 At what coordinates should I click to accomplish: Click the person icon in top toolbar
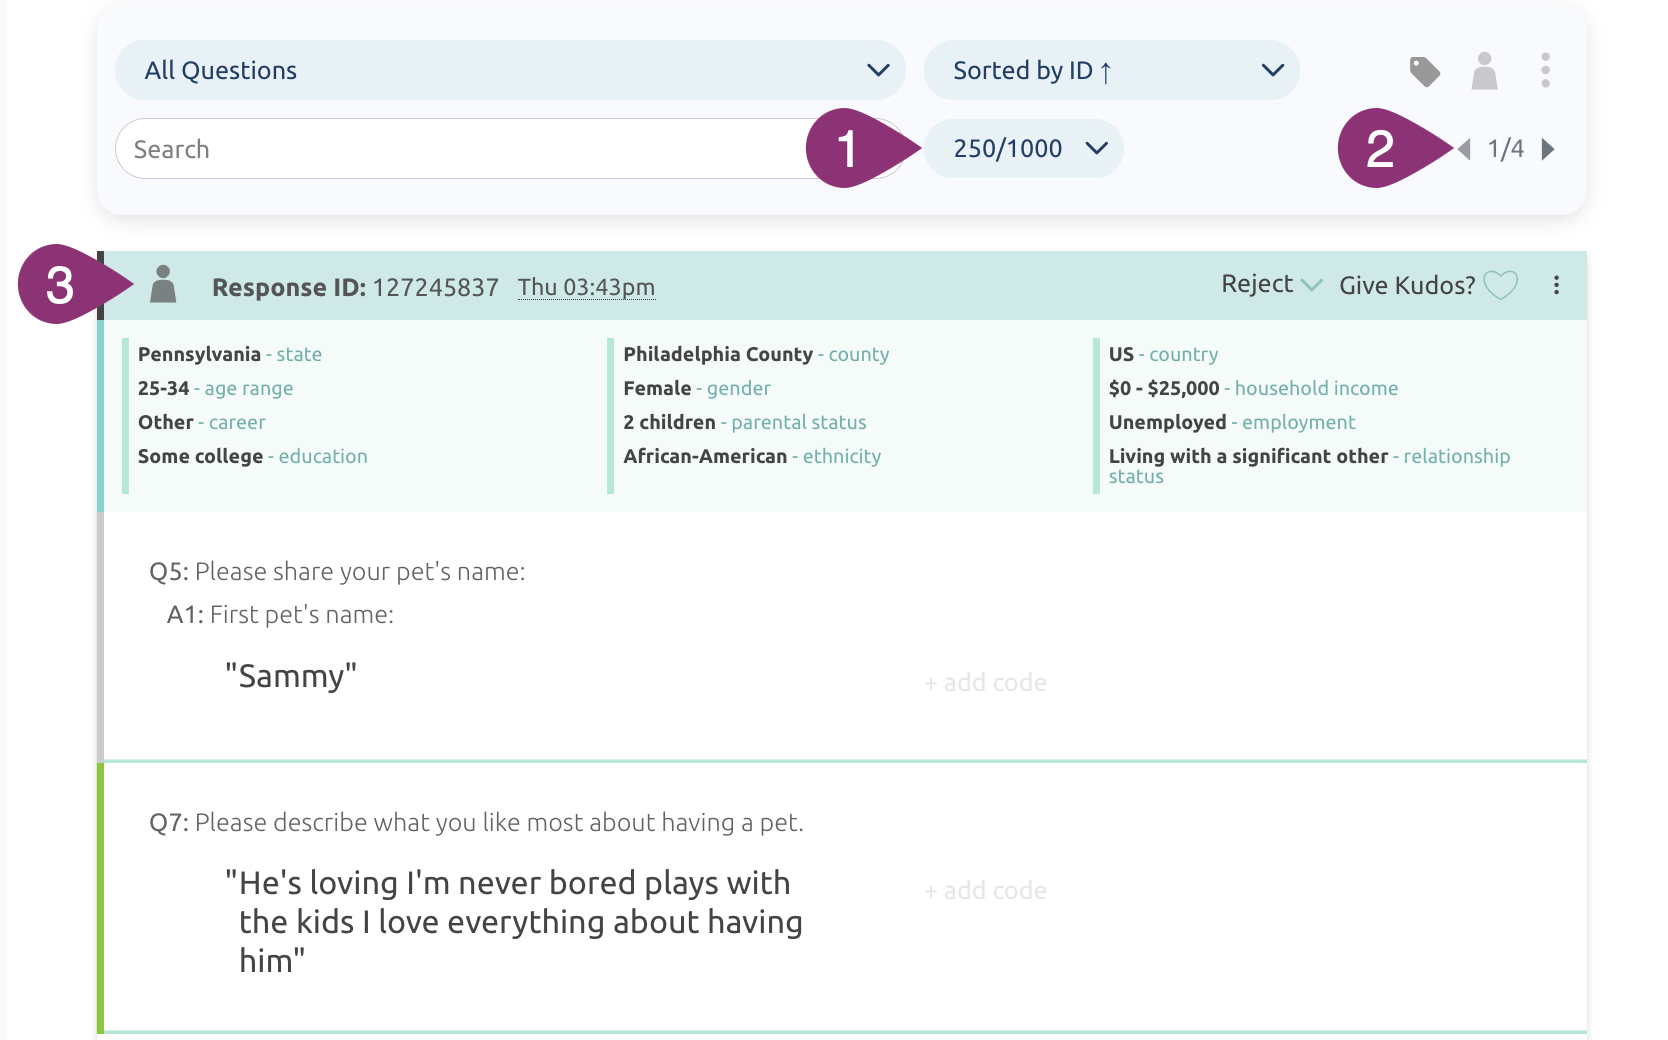click(1485, 71)
